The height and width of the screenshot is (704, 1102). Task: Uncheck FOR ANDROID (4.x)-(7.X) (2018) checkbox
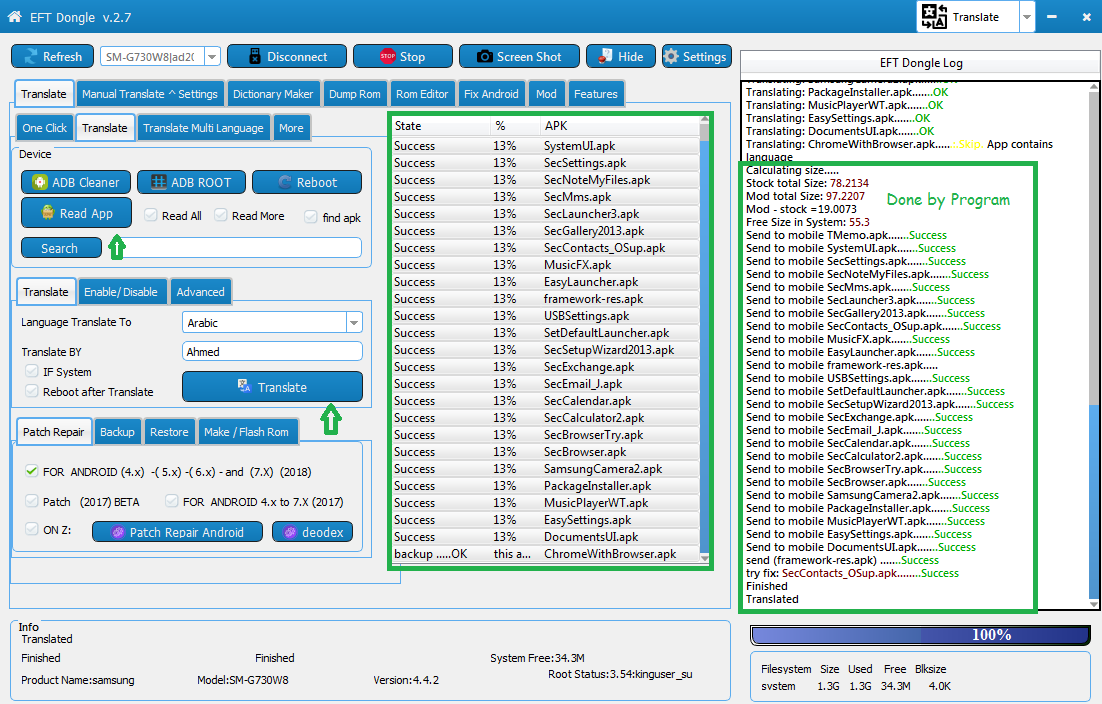point(32,471)
